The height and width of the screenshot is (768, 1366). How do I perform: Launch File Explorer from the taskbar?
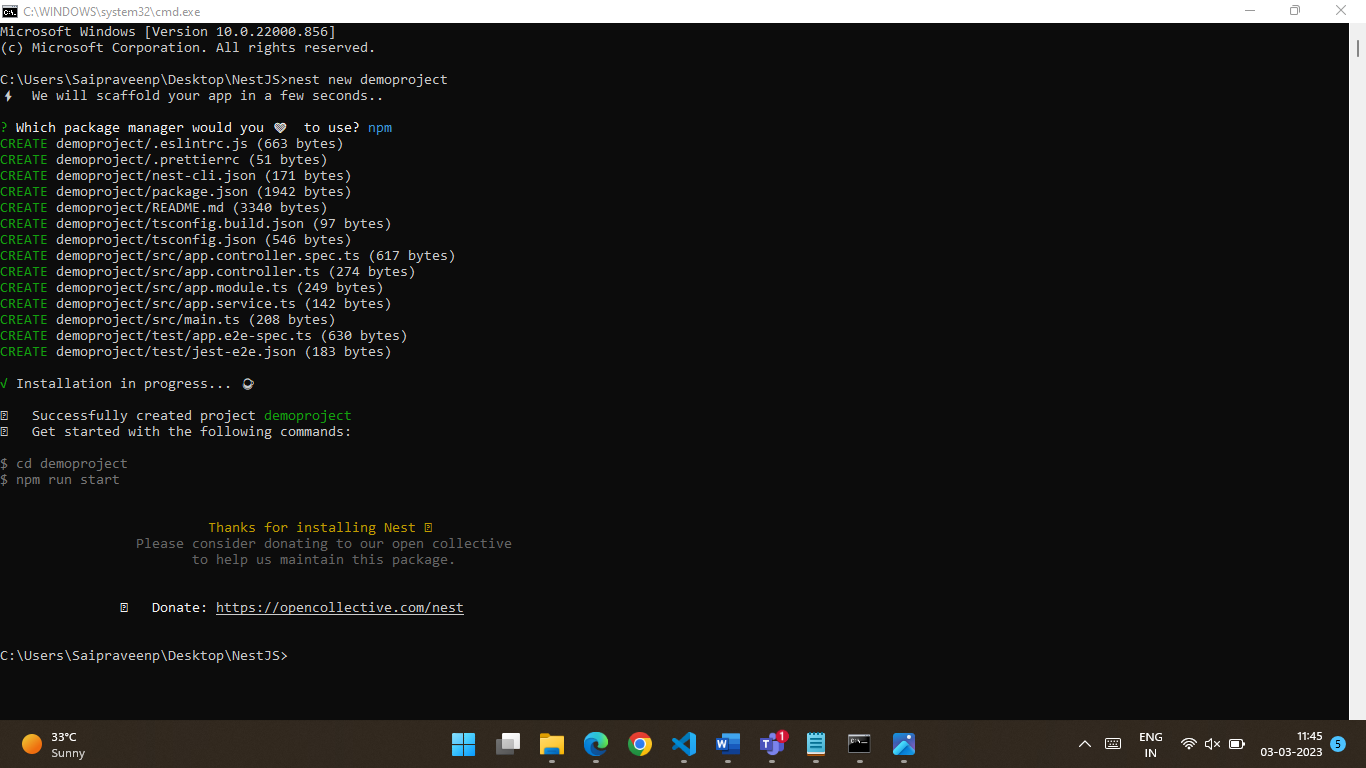point(552,744)
